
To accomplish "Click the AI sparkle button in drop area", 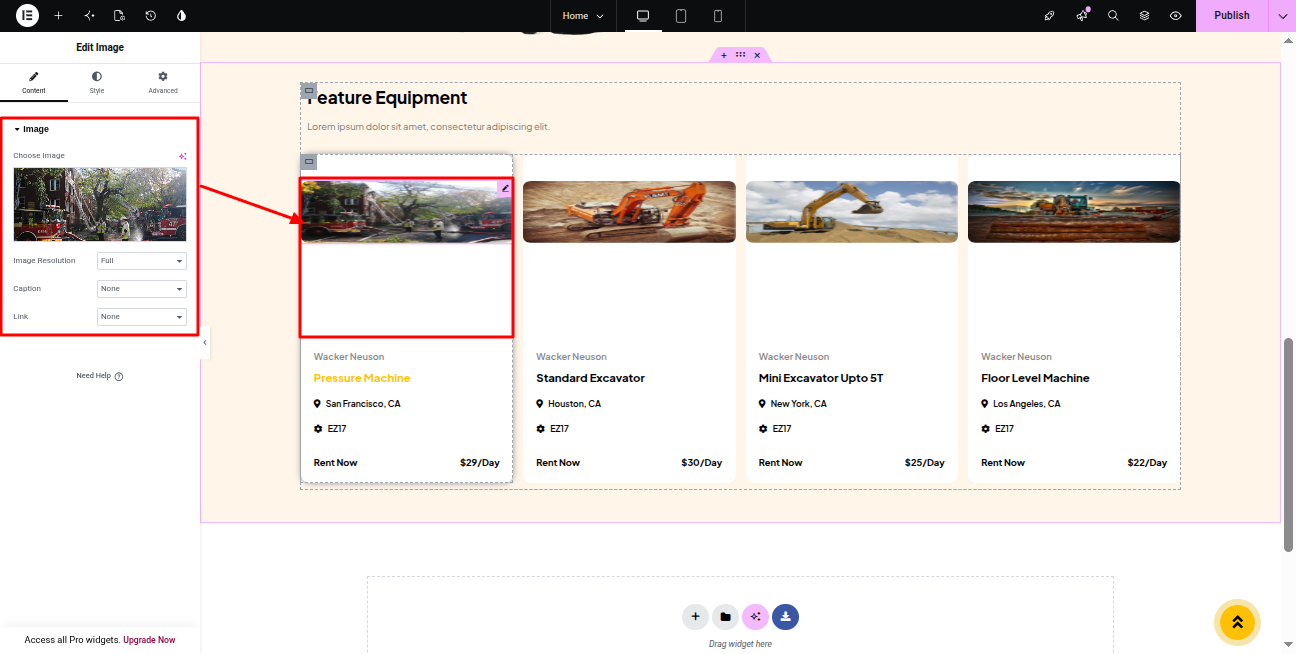I will pos(755,617).
